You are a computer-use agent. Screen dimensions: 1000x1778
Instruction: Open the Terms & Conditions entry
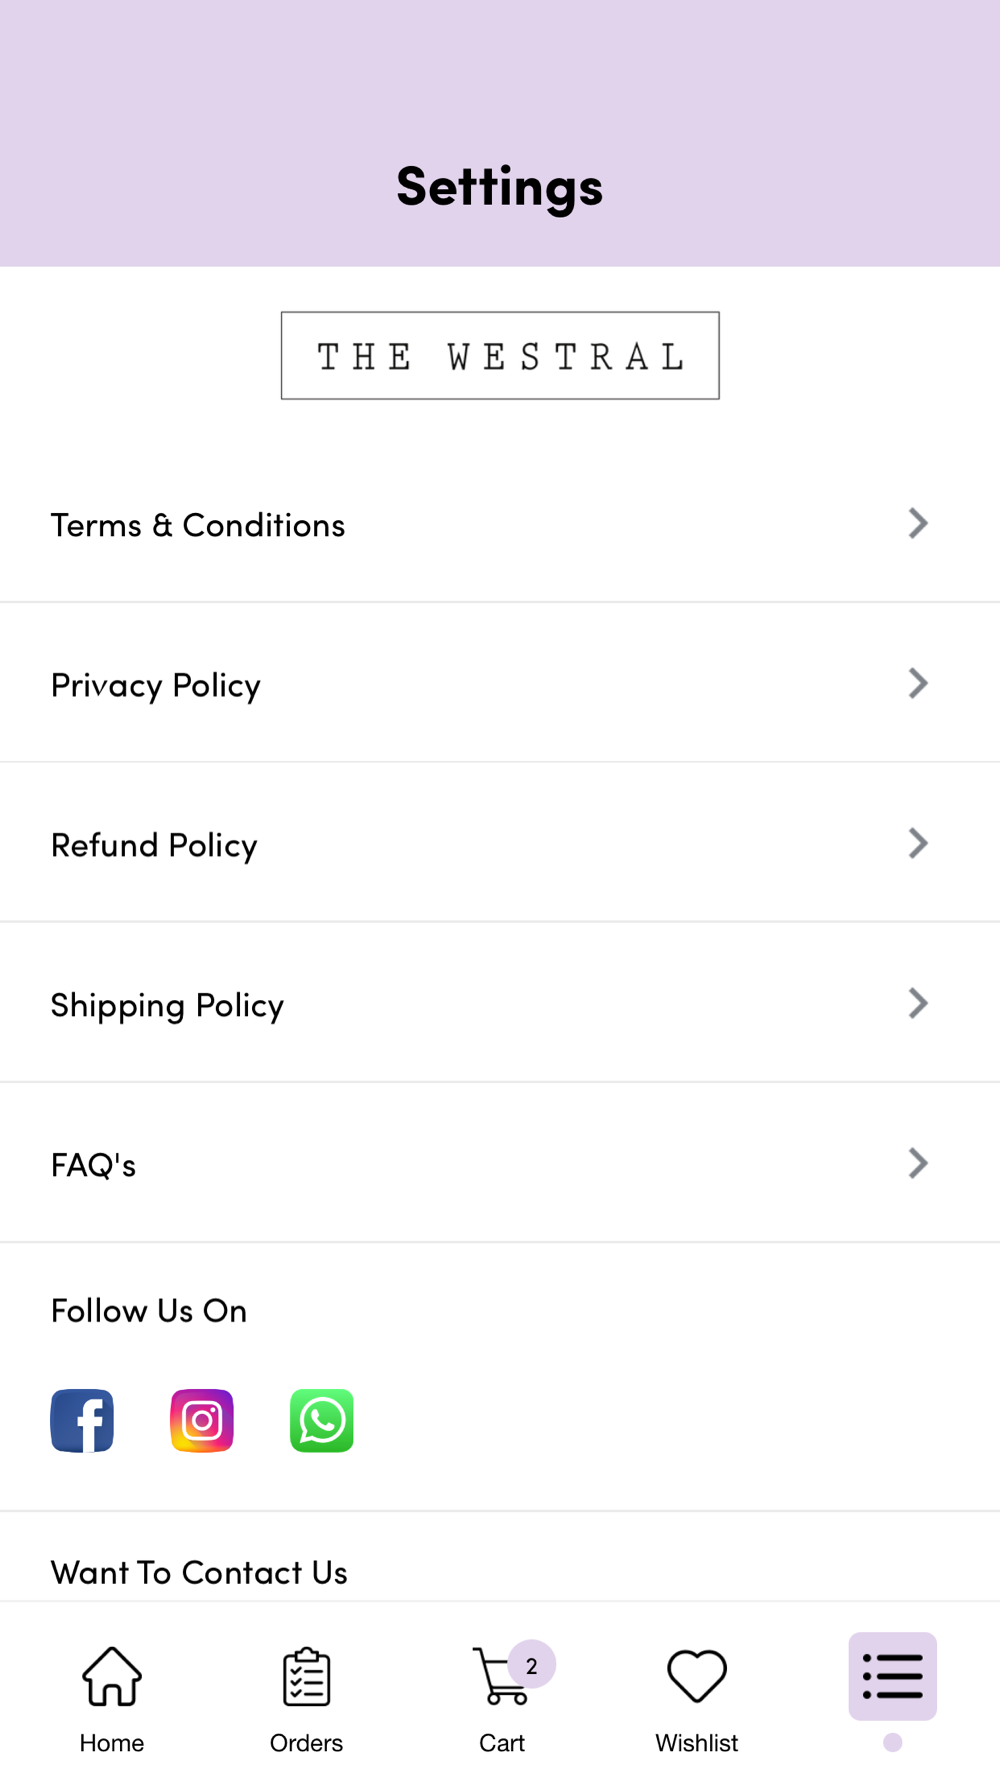coord(198,525)
